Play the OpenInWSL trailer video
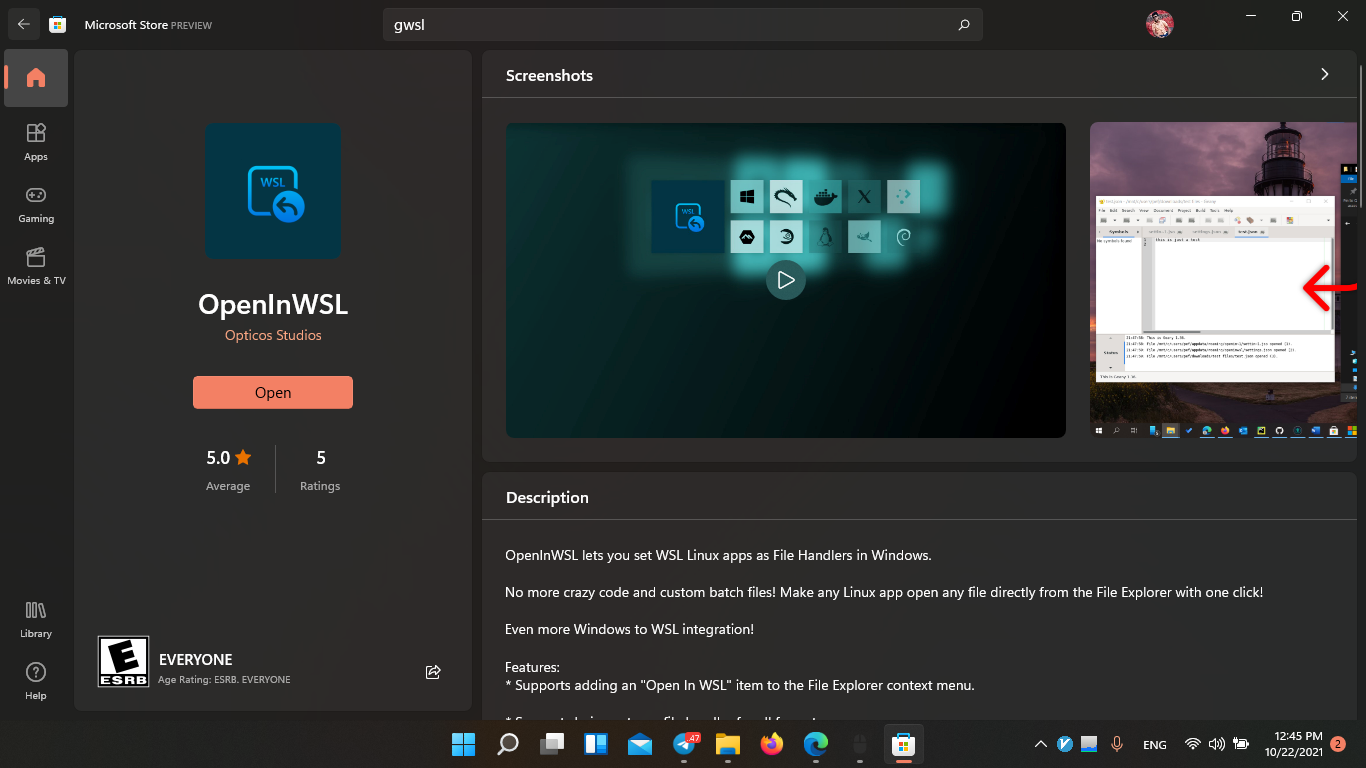Image resolution: width=1366 pixels, height=768 pixels. tap(786, 280)
